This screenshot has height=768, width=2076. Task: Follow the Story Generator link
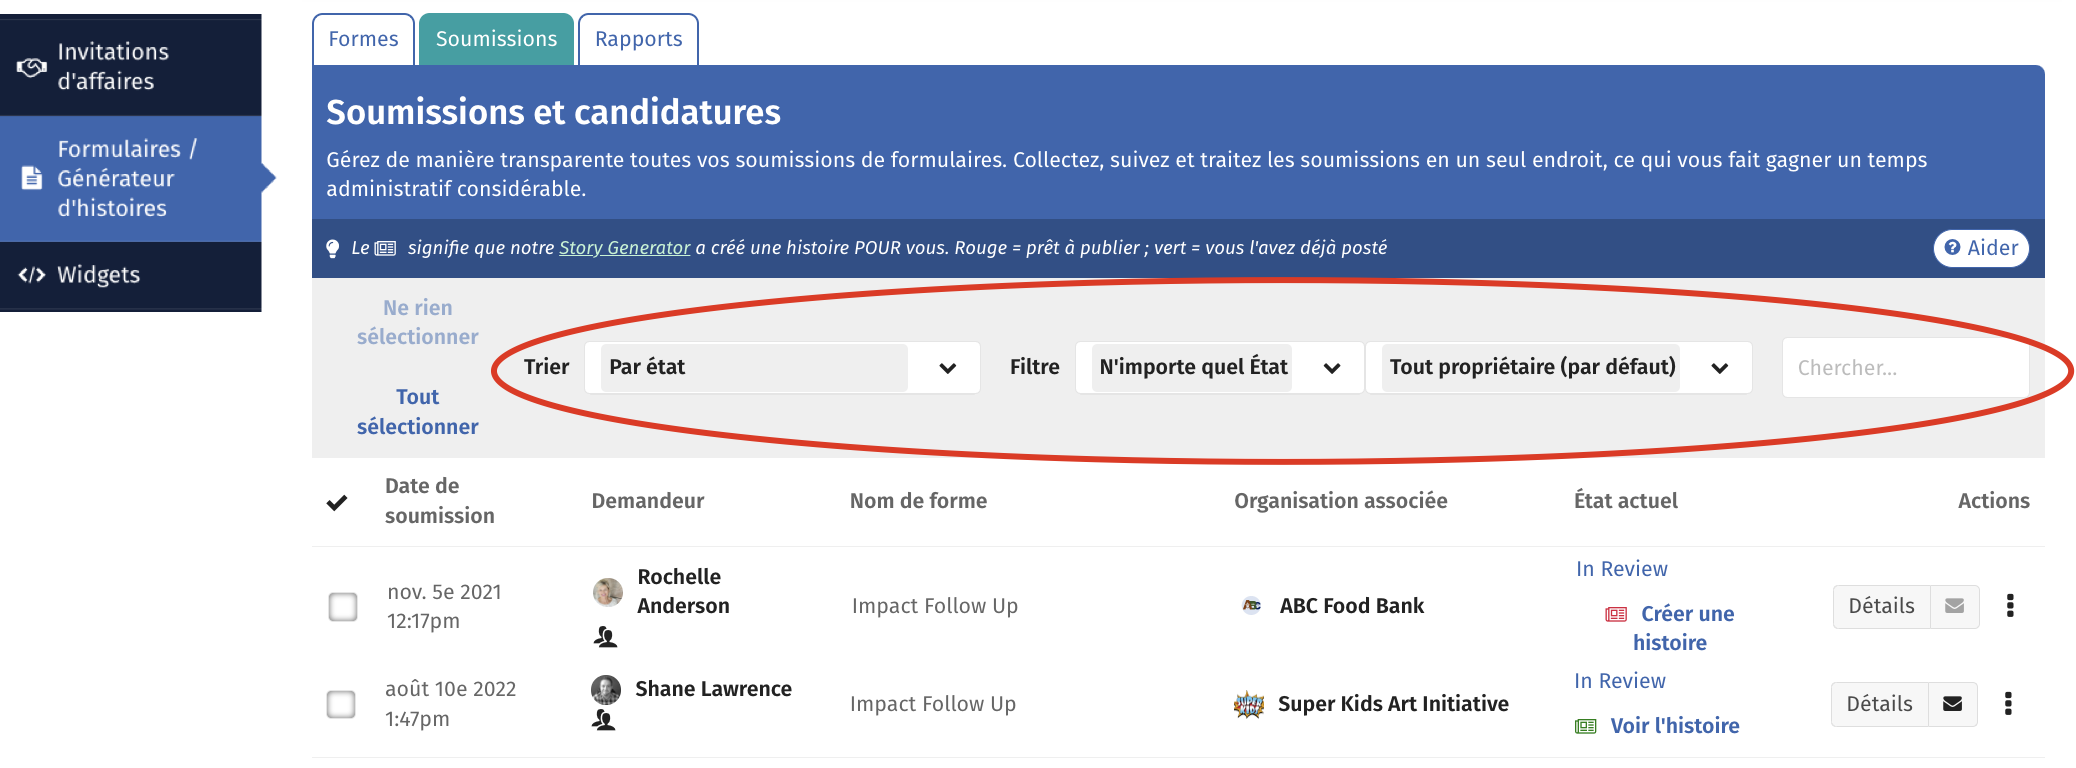tap(624, 247)
